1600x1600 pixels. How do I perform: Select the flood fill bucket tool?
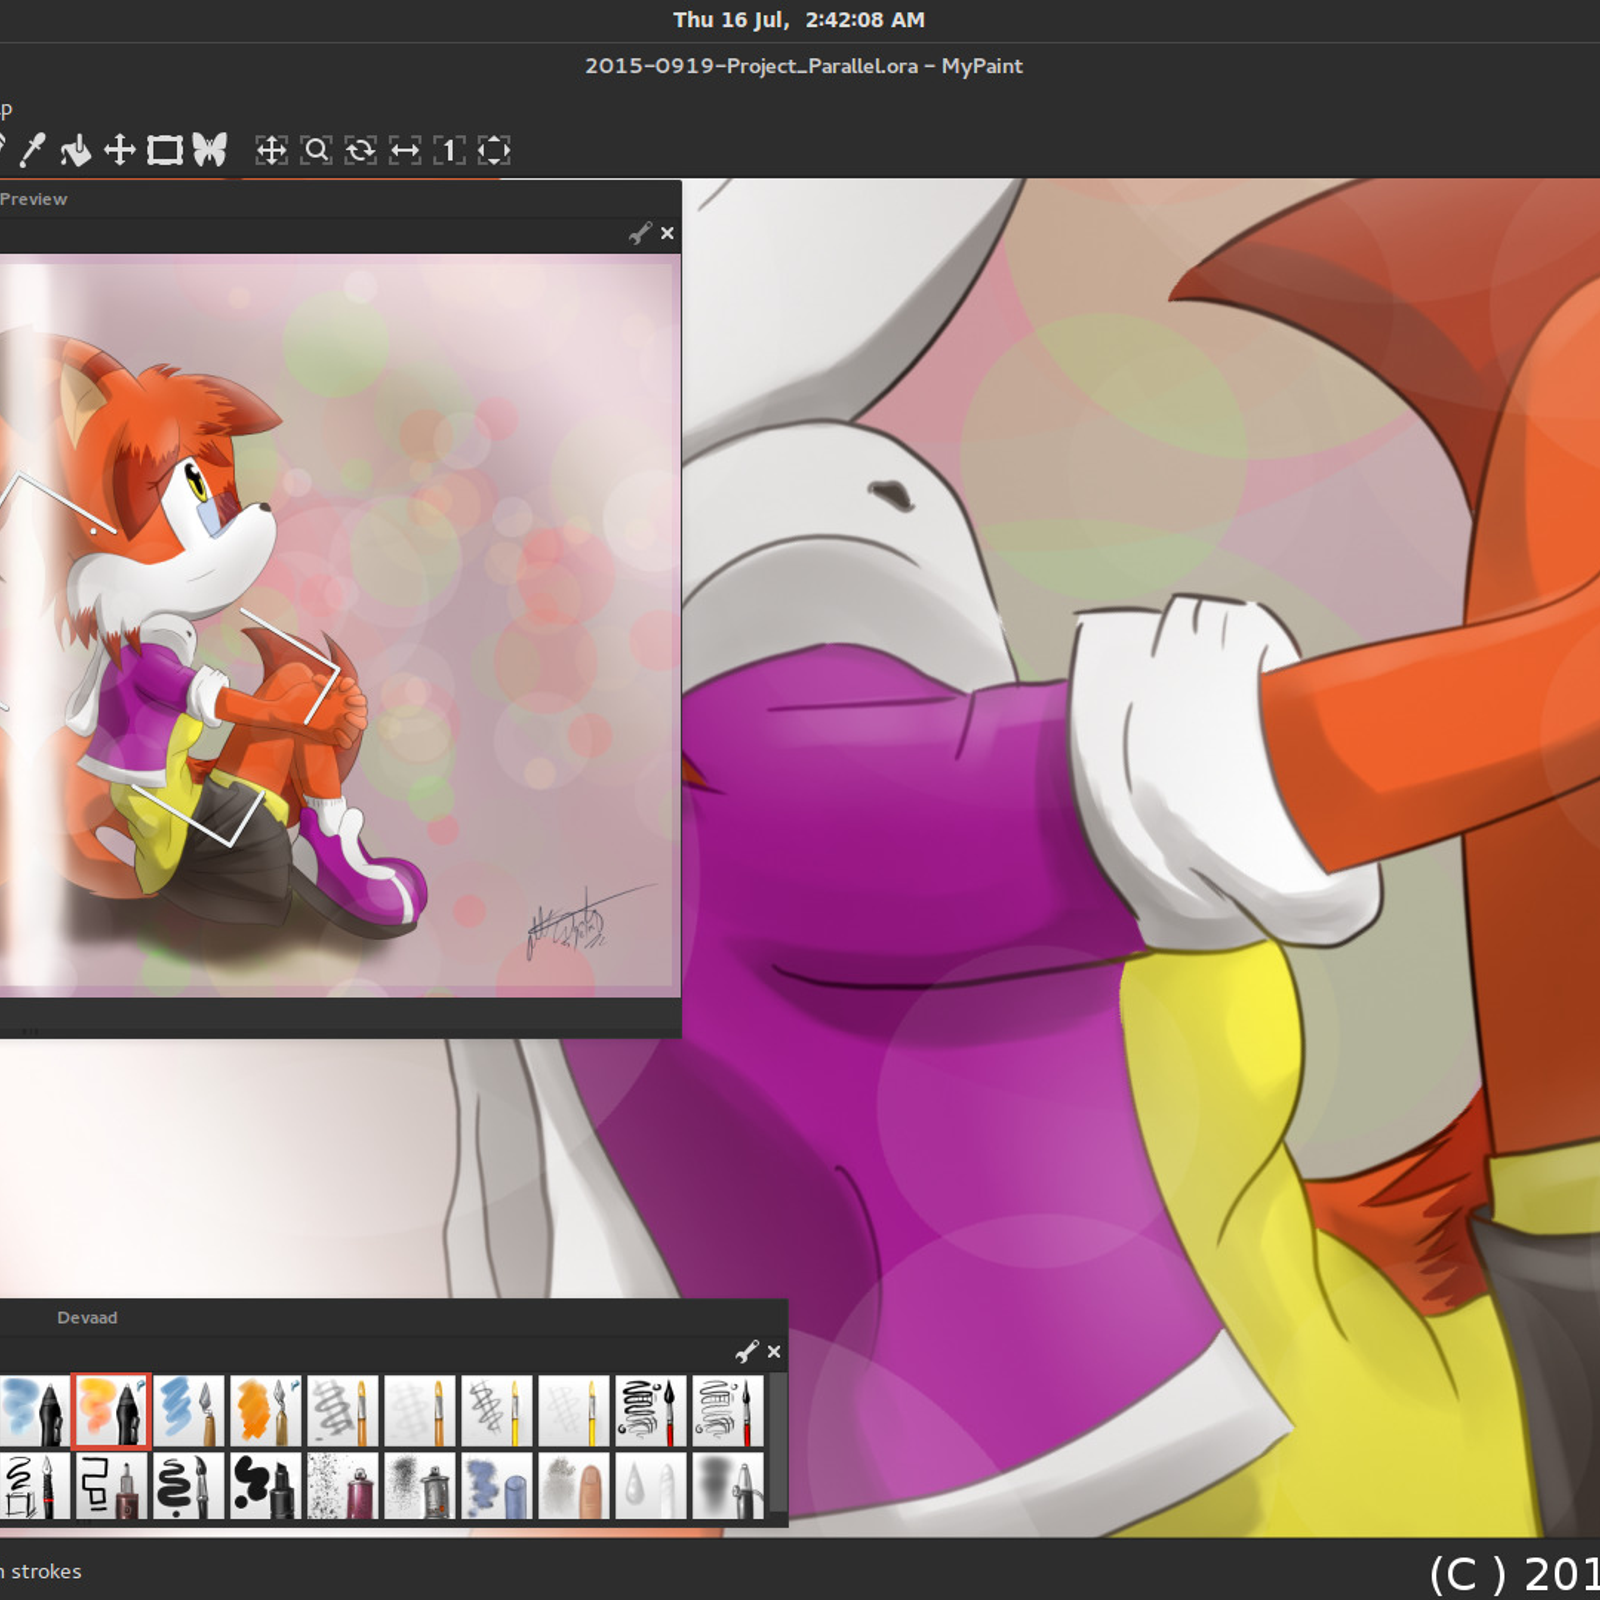pyautogui.click(x=75, y=150)
